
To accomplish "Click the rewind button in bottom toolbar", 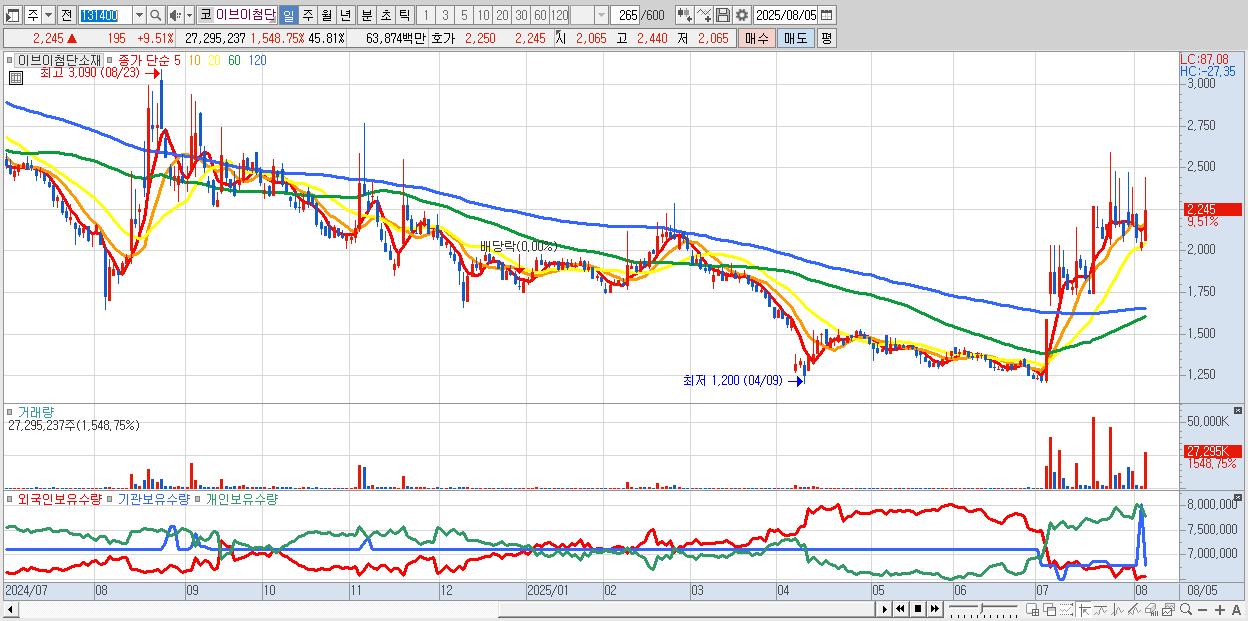I will pyautogui.click(x=900, y=609).
